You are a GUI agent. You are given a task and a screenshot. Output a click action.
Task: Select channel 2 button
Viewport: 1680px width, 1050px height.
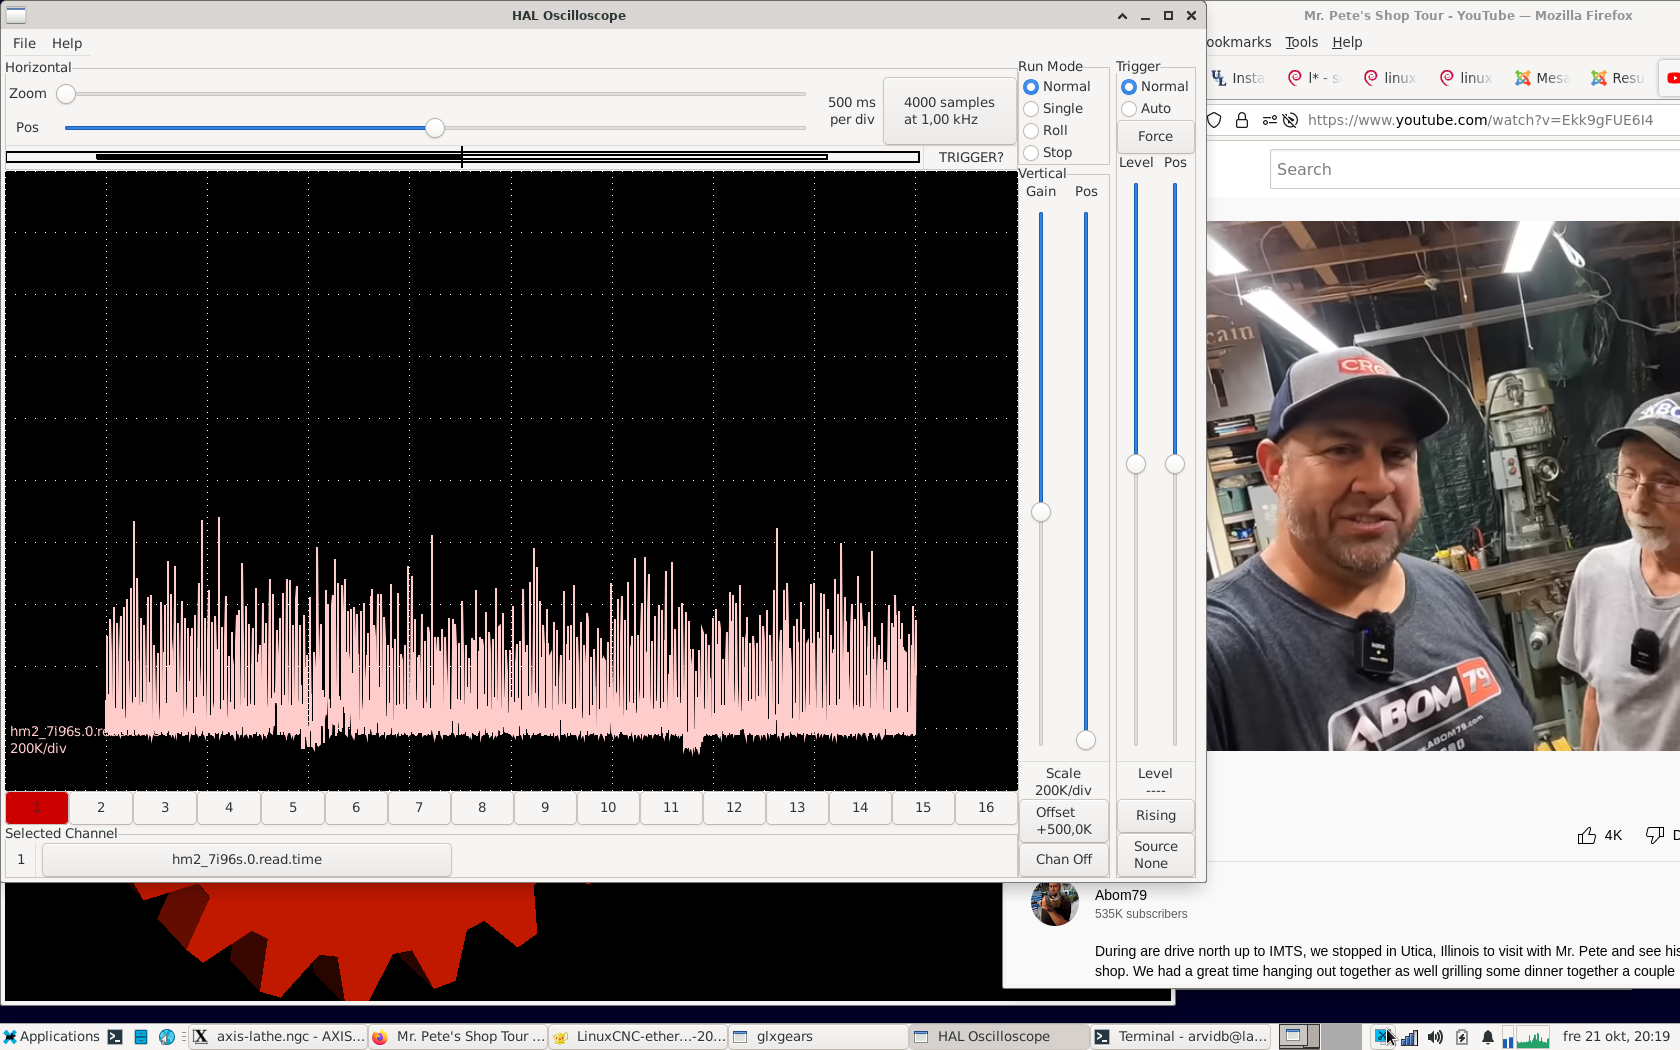101,807
